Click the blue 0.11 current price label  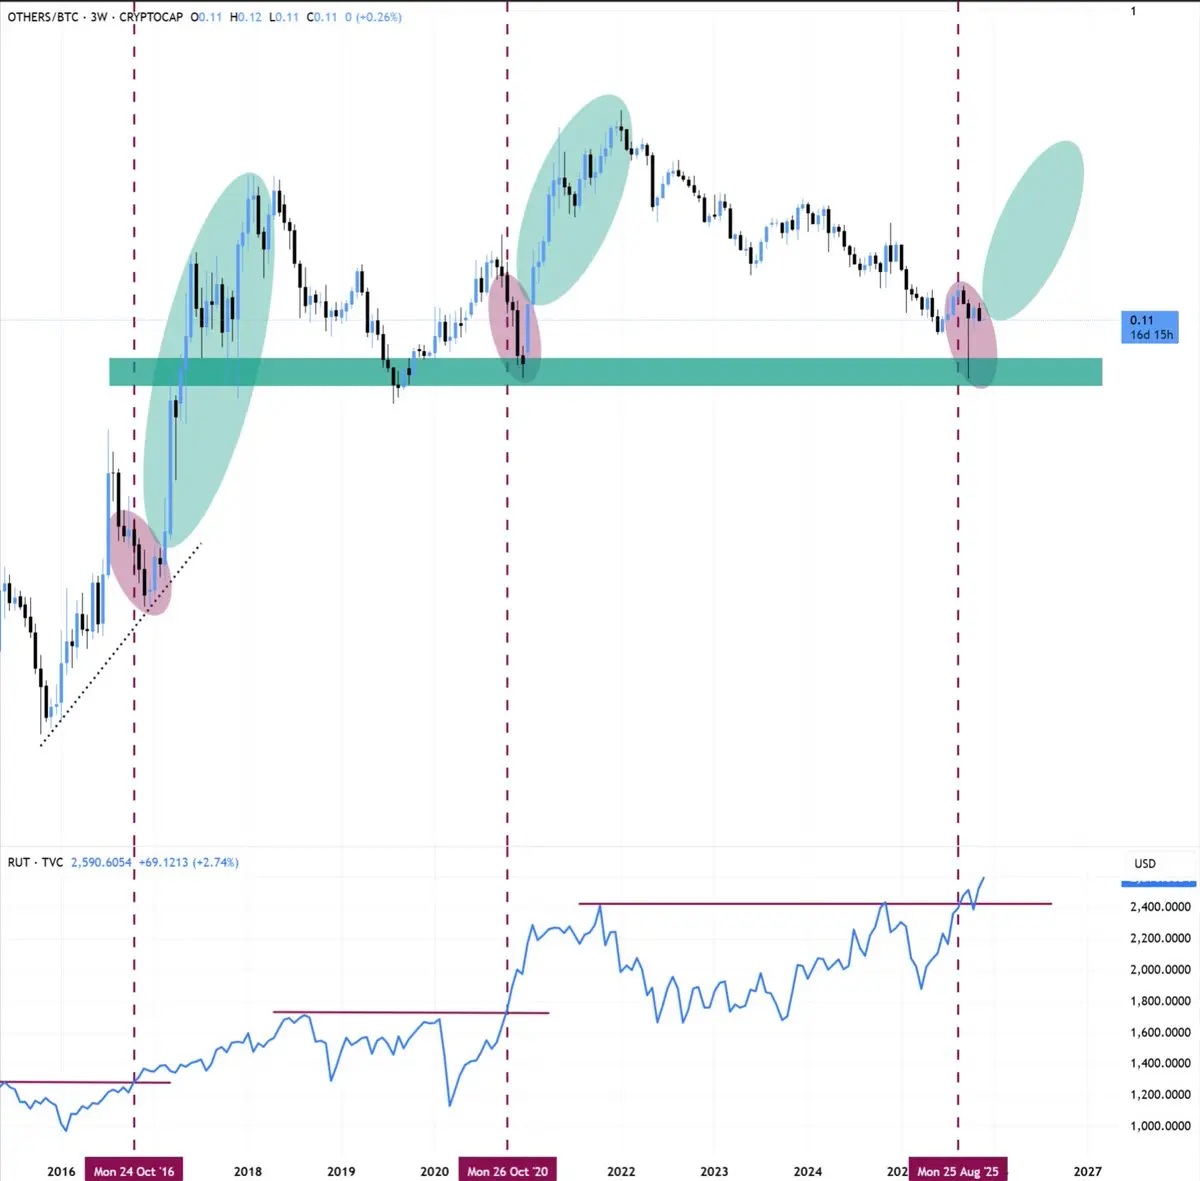click(x=1150, y=328)
